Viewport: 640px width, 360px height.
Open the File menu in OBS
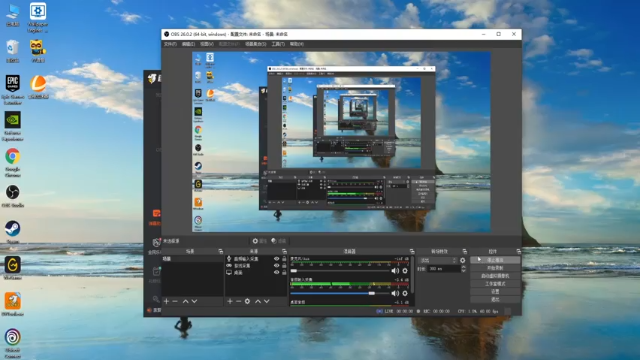tap(170, 44)
